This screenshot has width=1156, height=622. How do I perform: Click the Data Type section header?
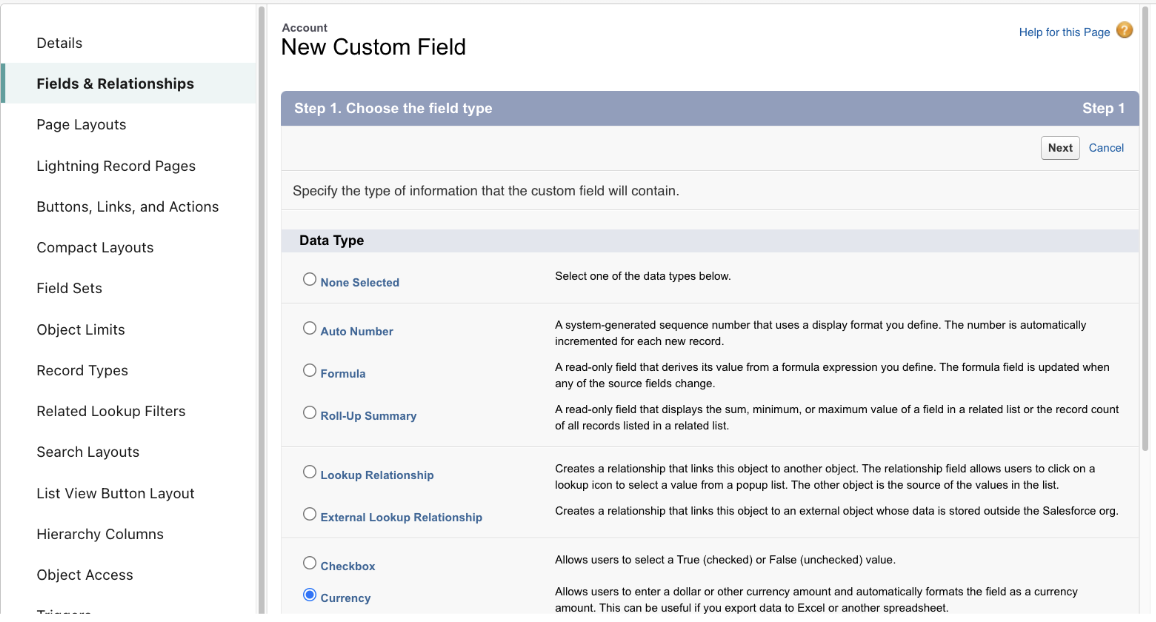[x=709, y=240]
